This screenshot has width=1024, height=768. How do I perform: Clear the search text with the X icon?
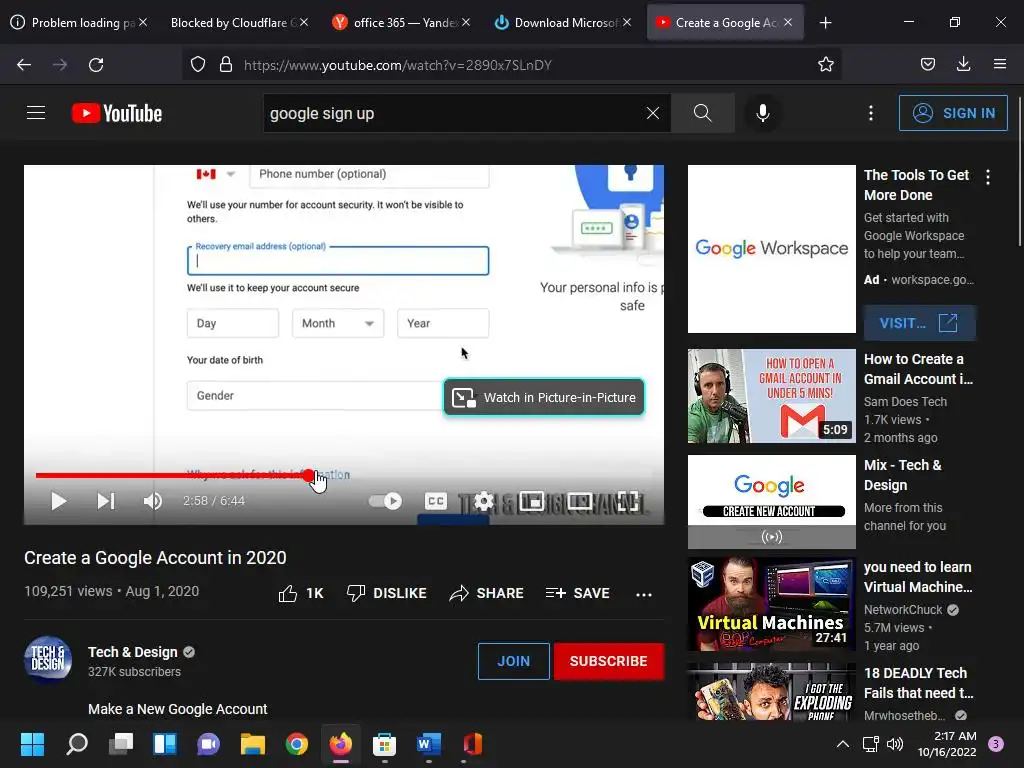652,113
